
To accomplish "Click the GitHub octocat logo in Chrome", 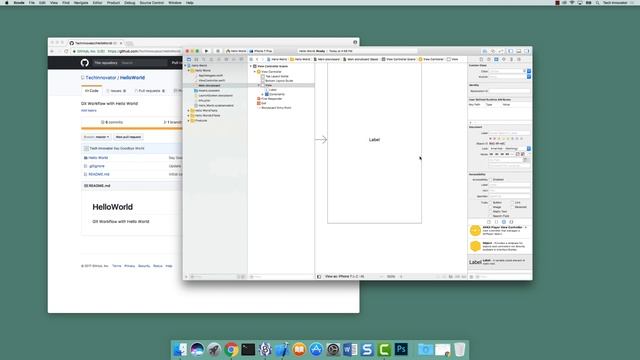I will coord(84,62).
